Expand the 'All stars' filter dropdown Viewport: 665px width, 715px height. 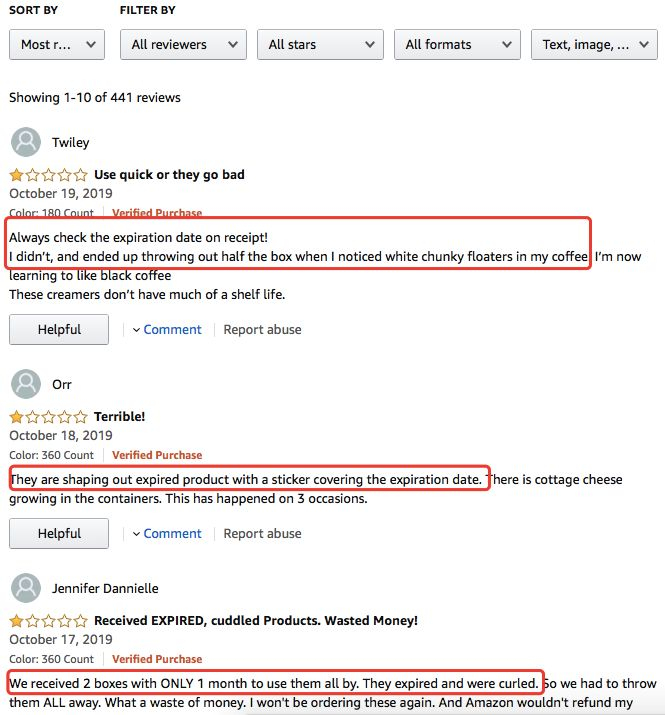pos(320,44)
